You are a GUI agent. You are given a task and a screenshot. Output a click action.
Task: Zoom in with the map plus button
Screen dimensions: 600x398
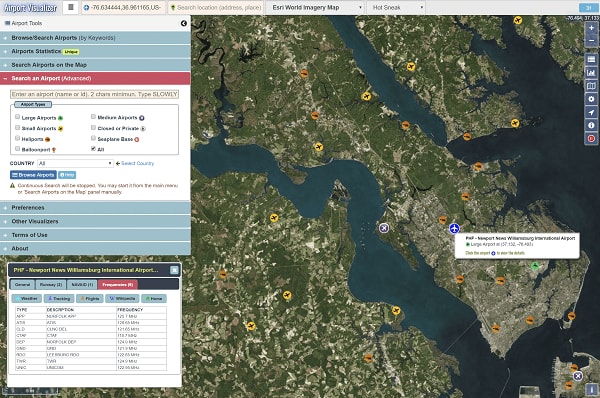(591, 28)
